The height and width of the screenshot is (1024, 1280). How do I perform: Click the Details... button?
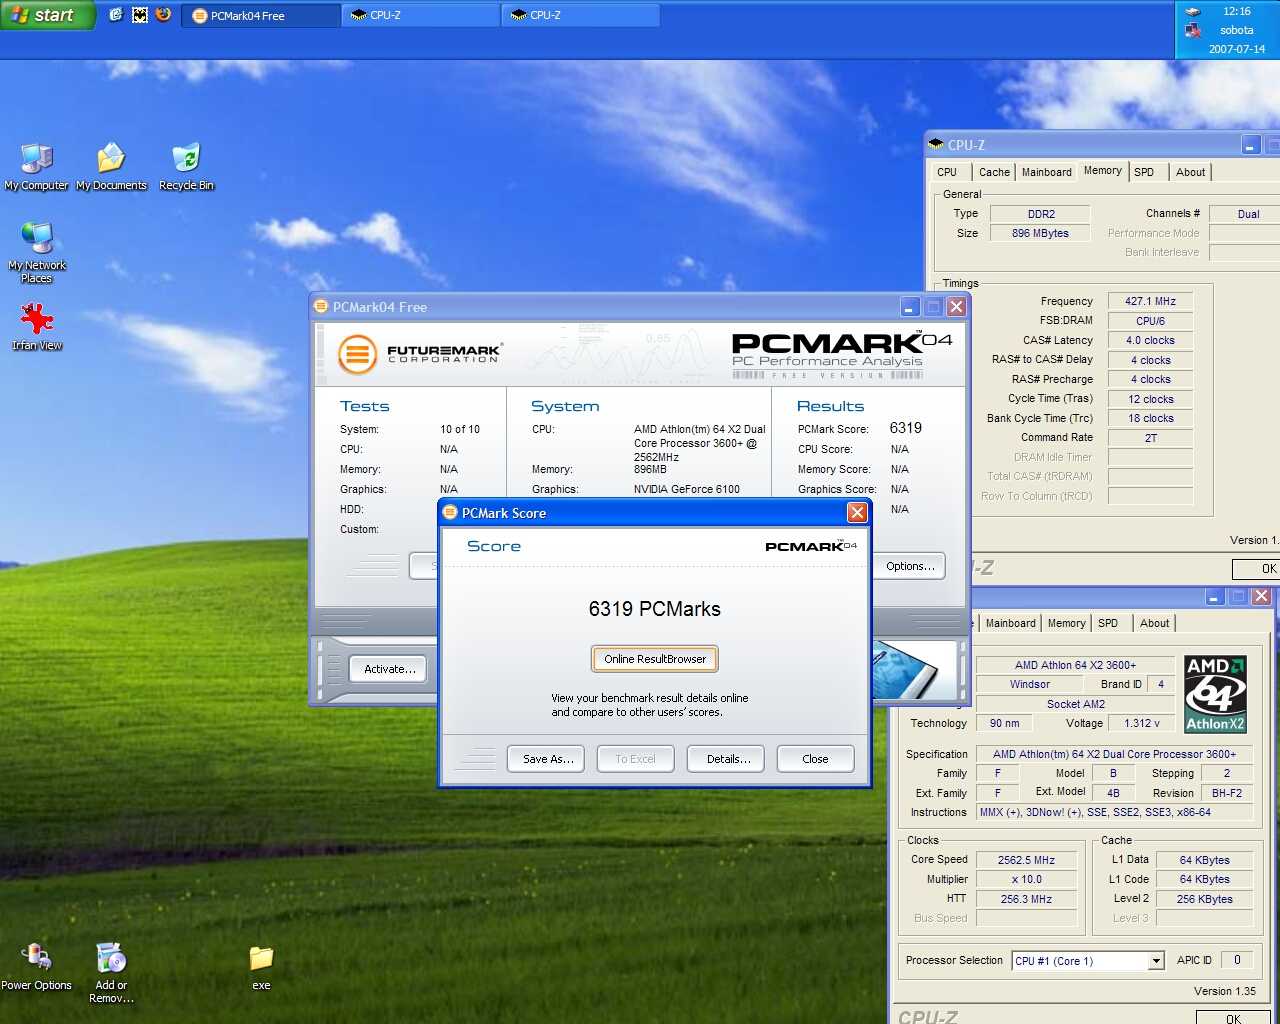pos(728,759)
